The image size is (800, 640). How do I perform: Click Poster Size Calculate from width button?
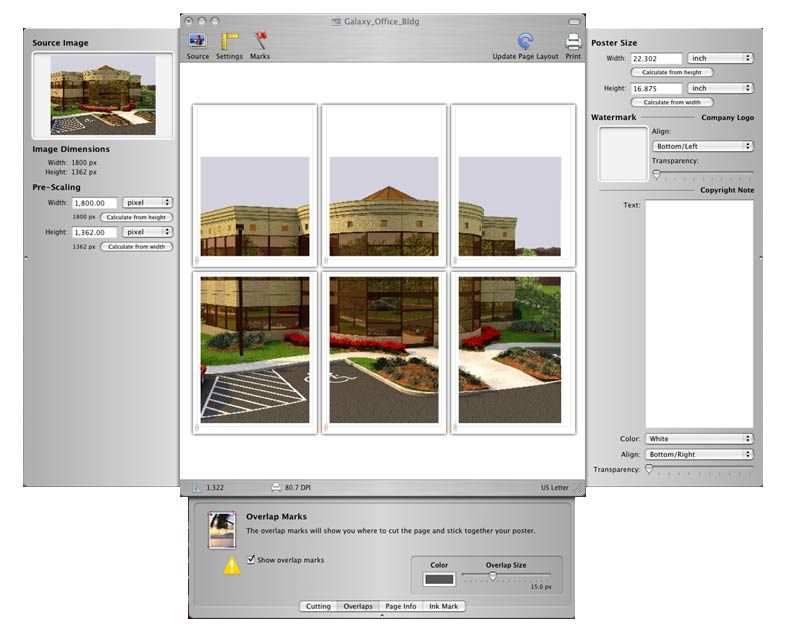click(671, 102)
